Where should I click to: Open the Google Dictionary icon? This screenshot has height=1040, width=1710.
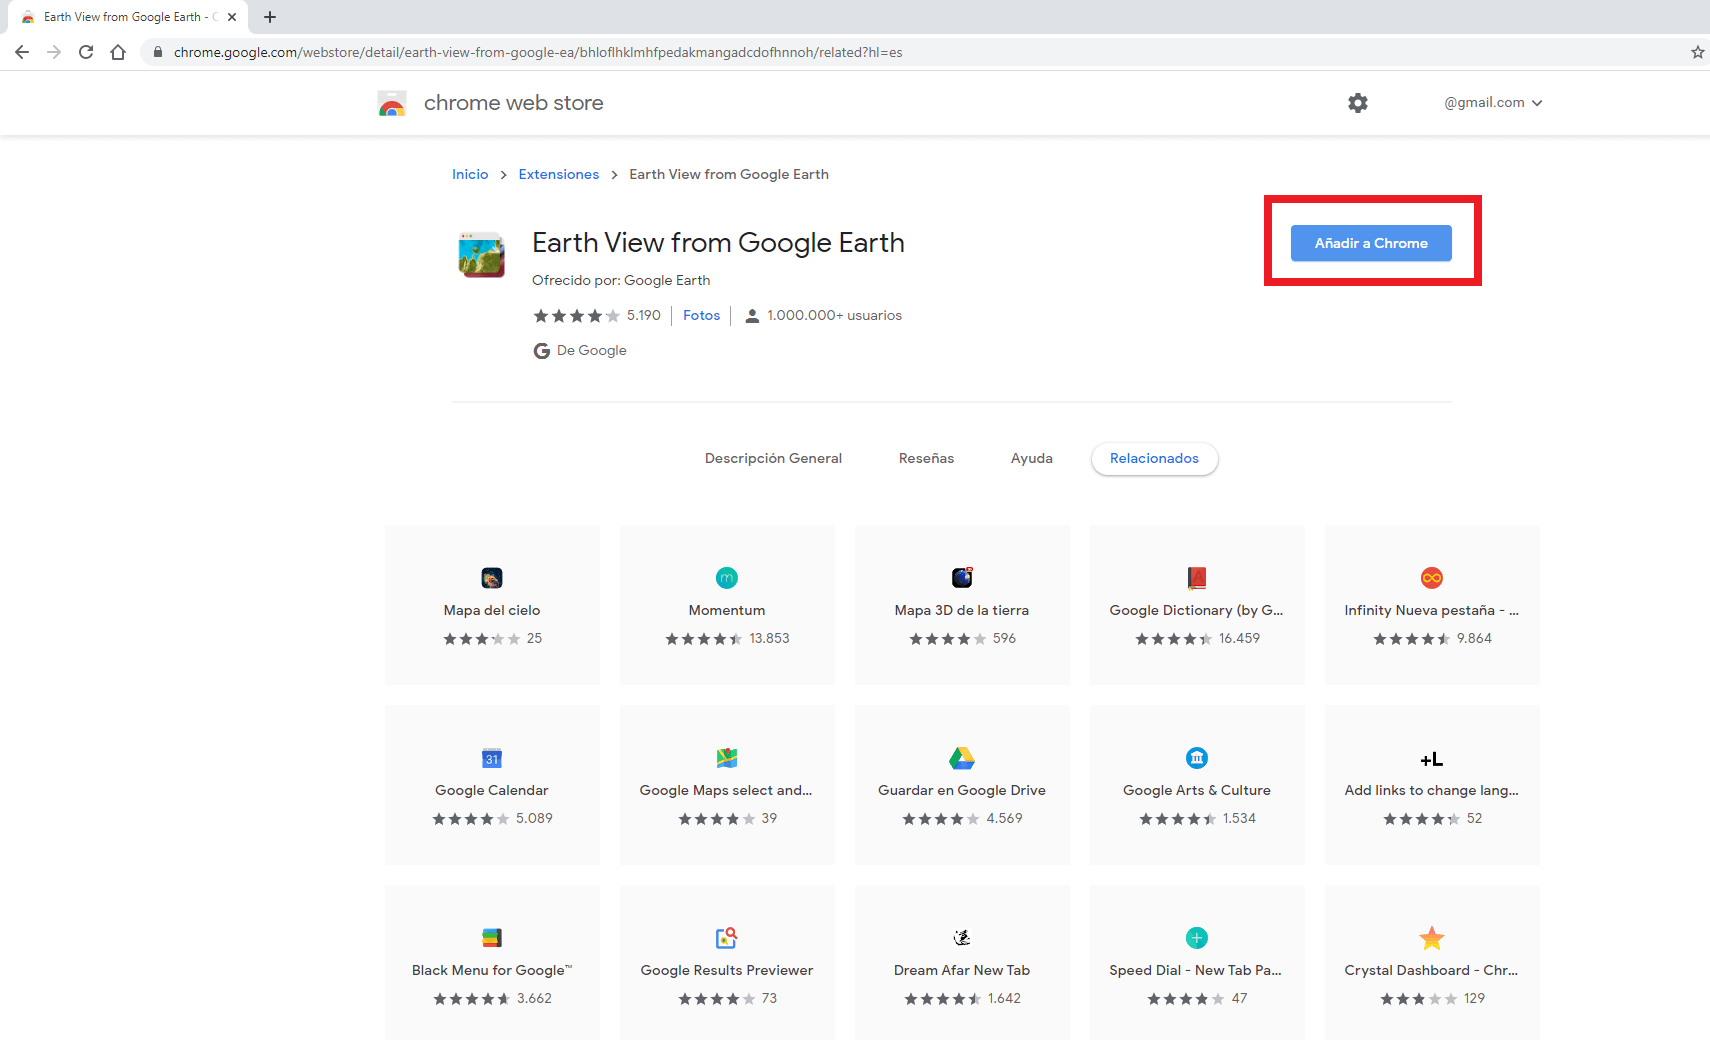[1197, 578]
